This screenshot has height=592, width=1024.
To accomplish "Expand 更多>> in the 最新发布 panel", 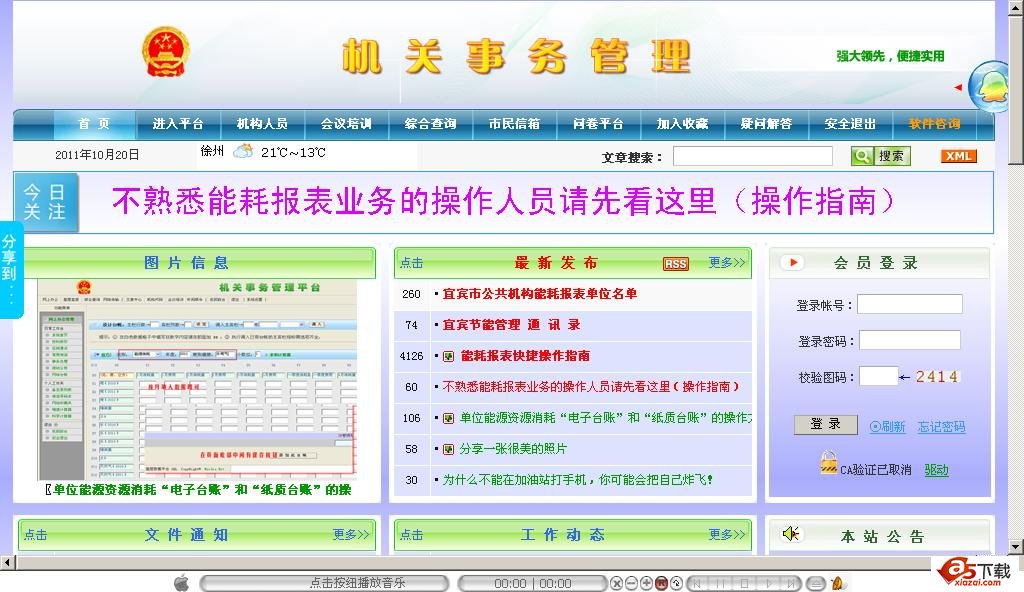I will coord(727,263).
